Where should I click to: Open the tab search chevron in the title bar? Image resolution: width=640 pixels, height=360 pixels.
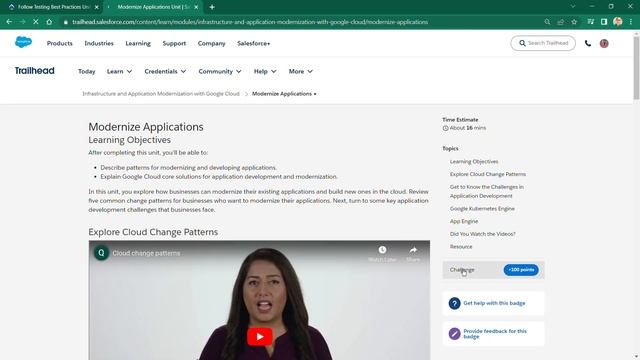573,7
